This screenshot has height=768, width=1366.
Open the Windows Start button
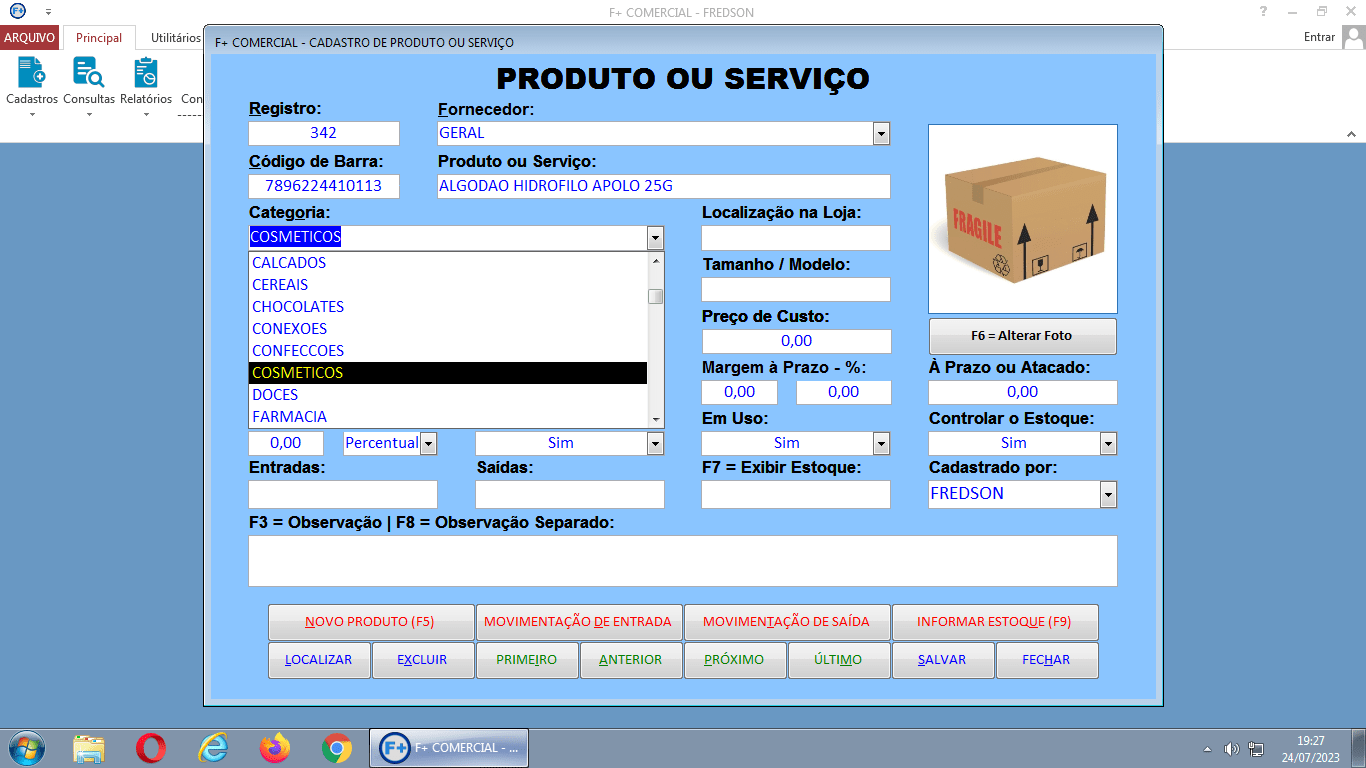(25, 748)
